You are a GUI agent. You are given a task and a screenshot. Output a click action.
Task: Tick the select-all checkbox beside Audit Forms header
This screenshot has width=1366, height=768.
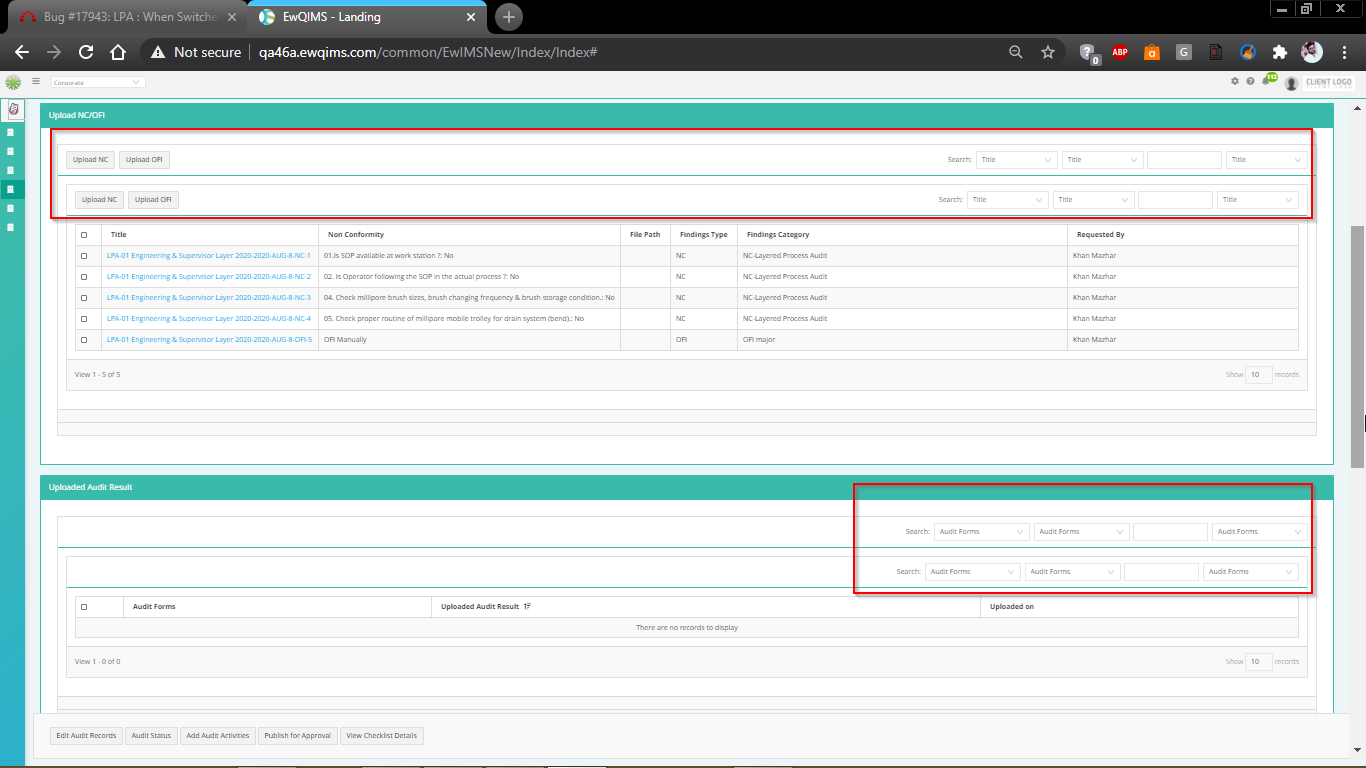[84, 607]
